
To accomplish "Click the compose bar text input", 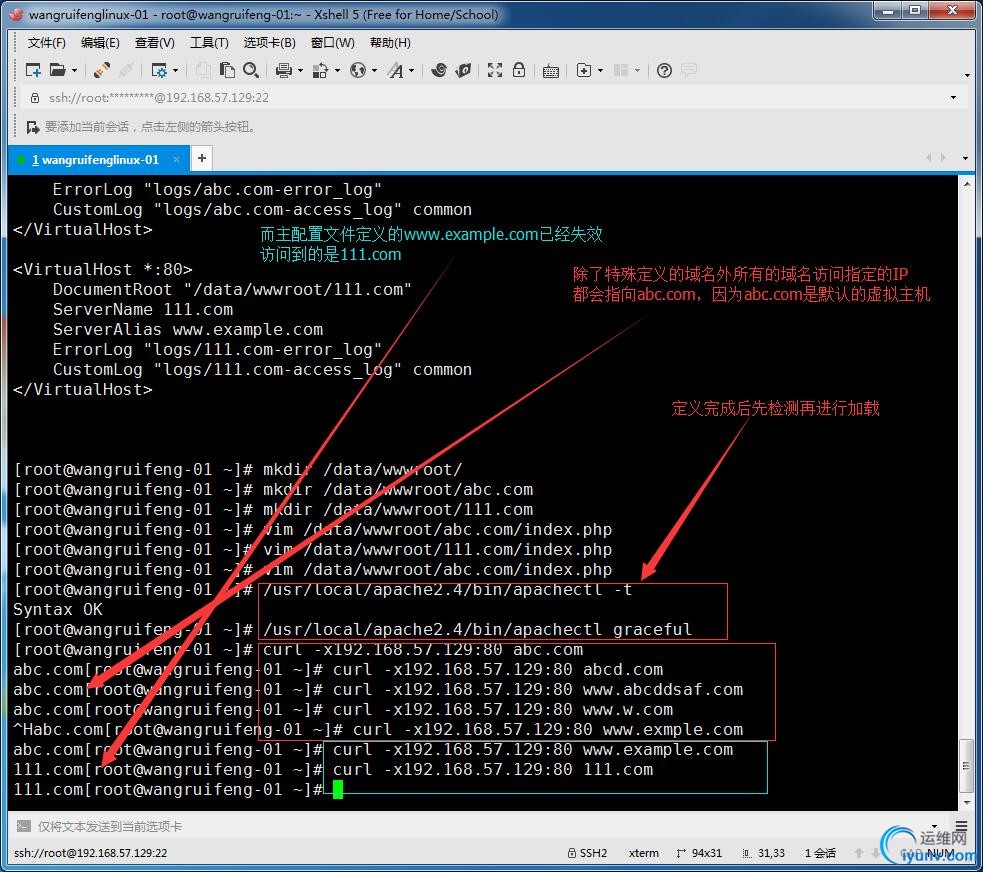I will [480, 826].
